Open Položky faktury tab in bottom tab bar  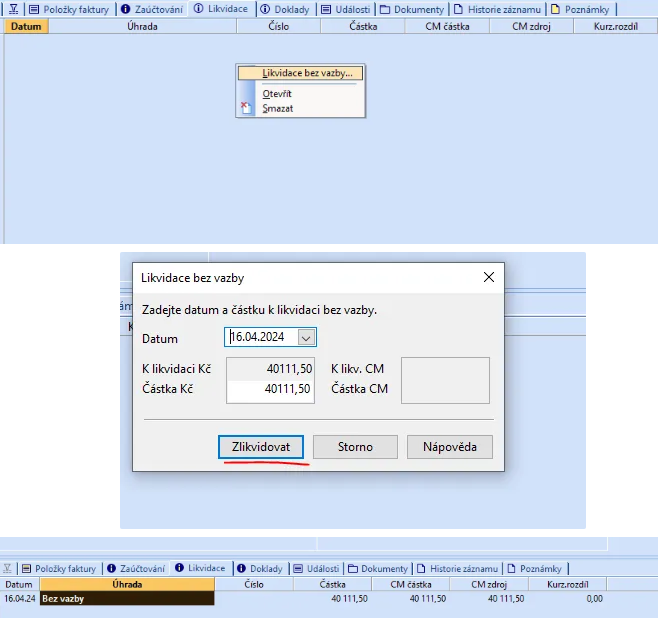click(x=59, y=568)
